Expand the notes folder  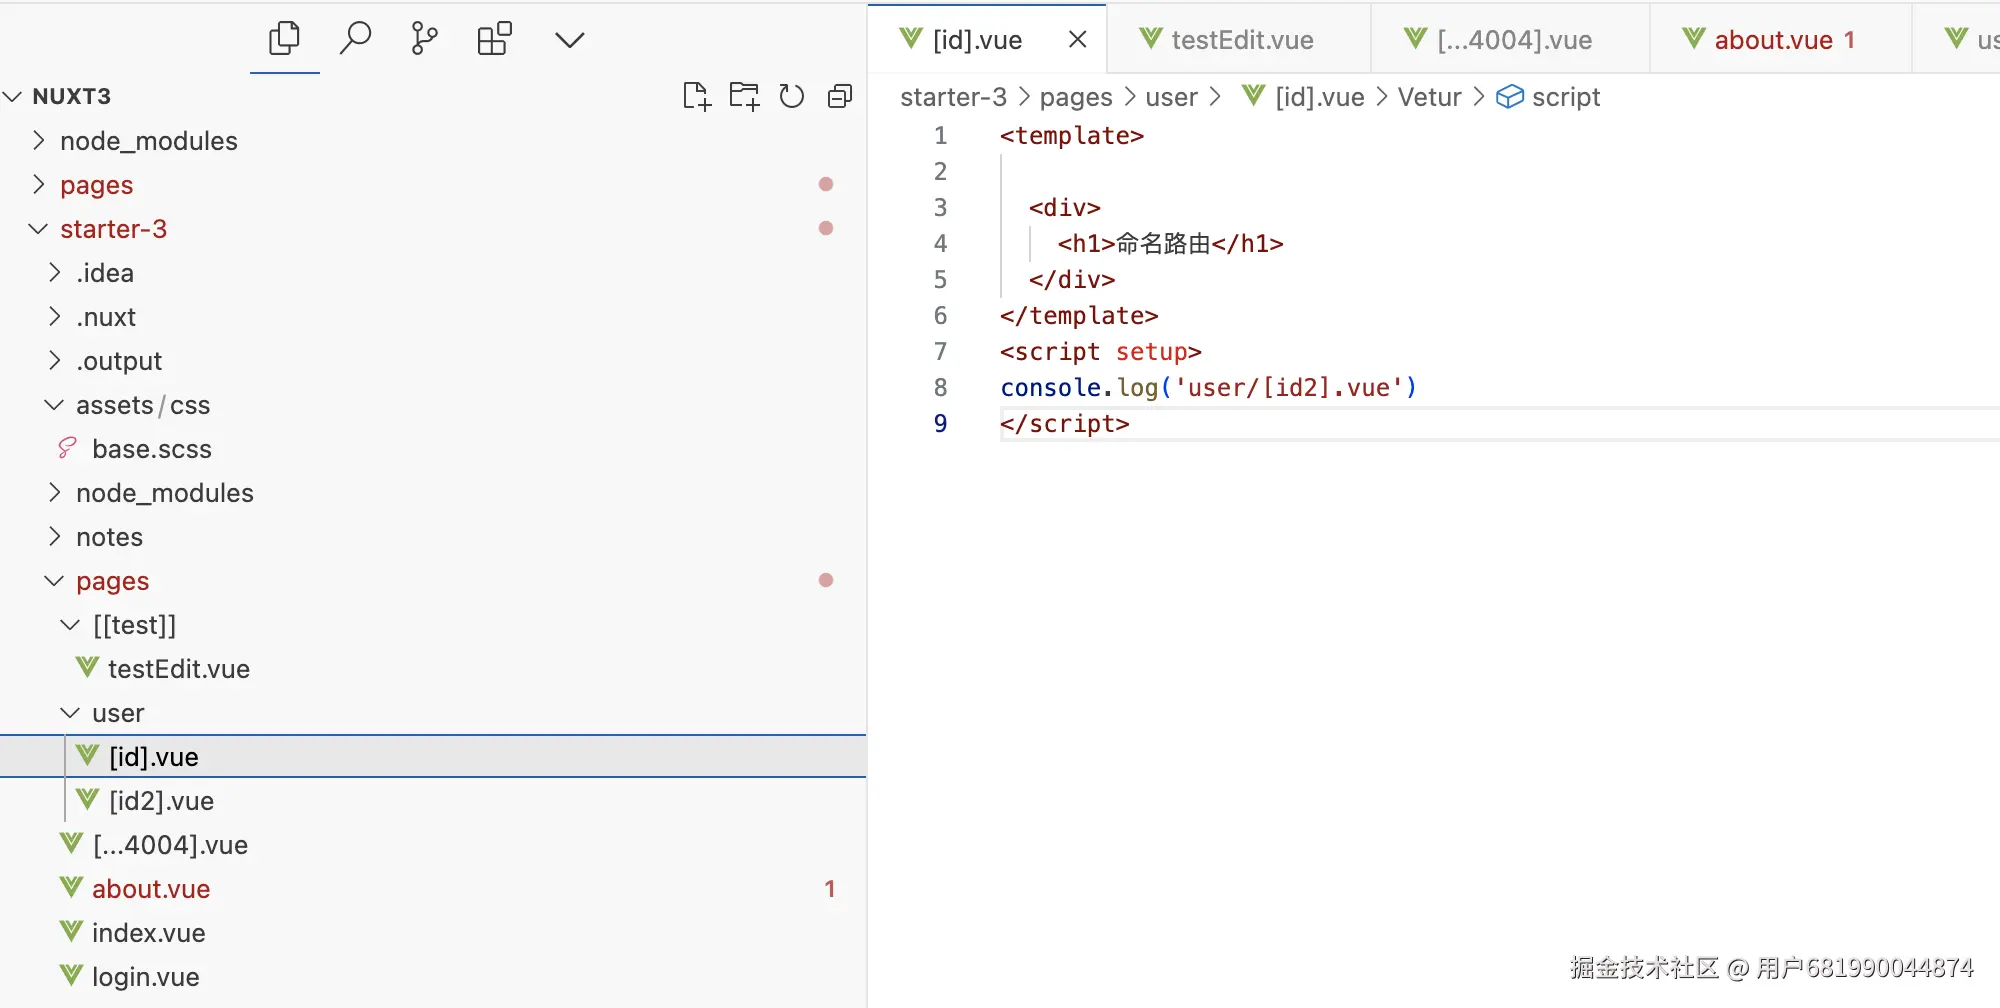(55, 536)
